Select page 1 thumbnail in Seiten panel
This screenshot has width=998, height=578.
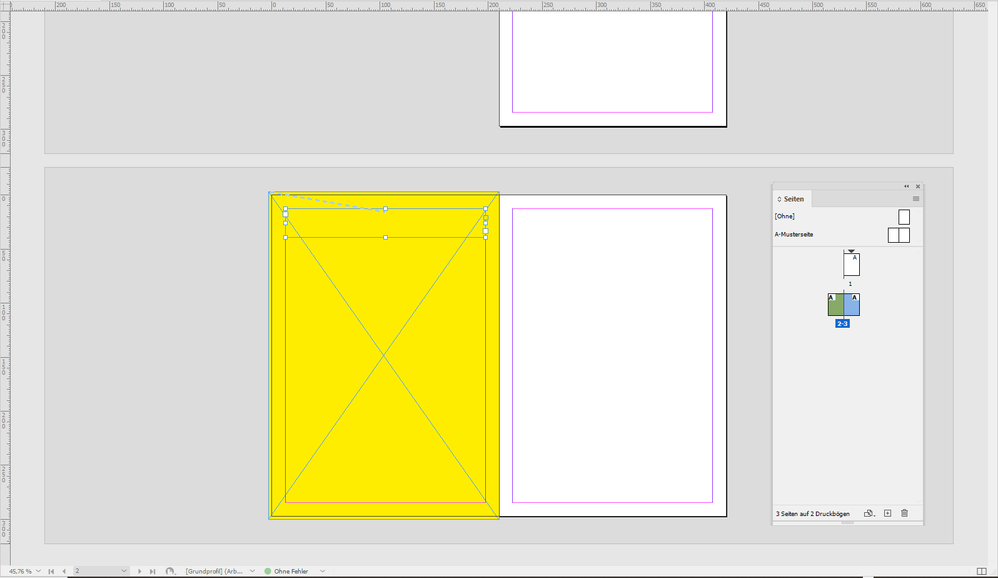852,265
